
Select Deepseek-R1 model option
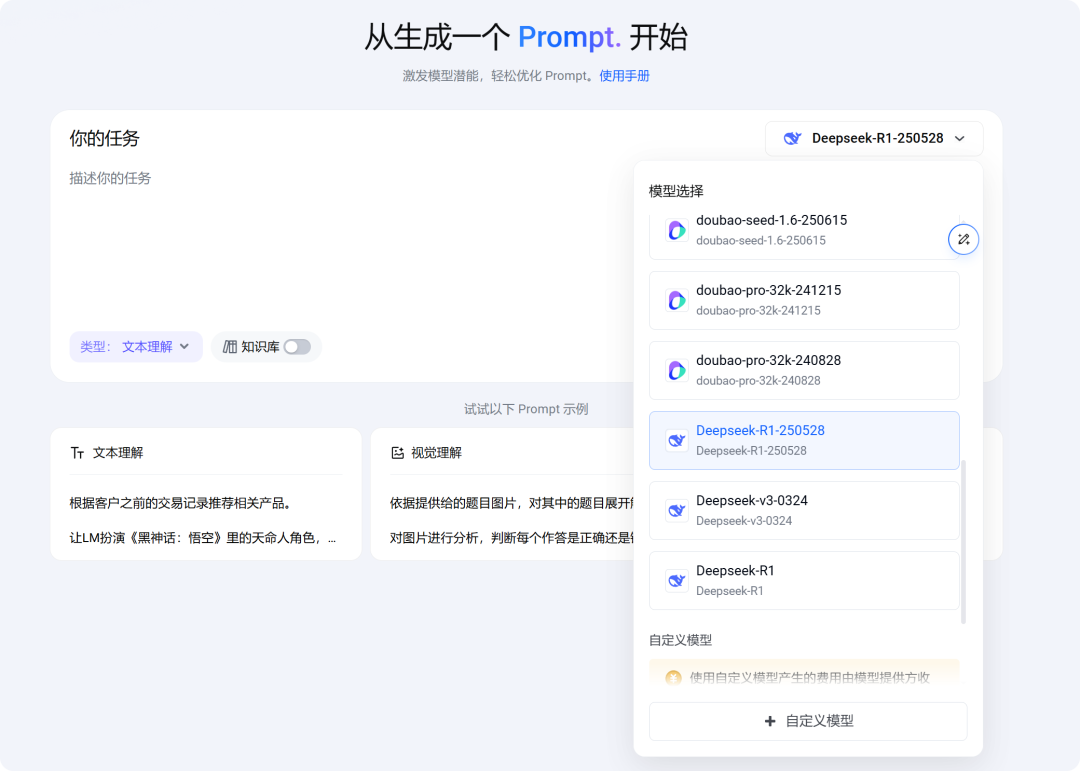[804, 581]
